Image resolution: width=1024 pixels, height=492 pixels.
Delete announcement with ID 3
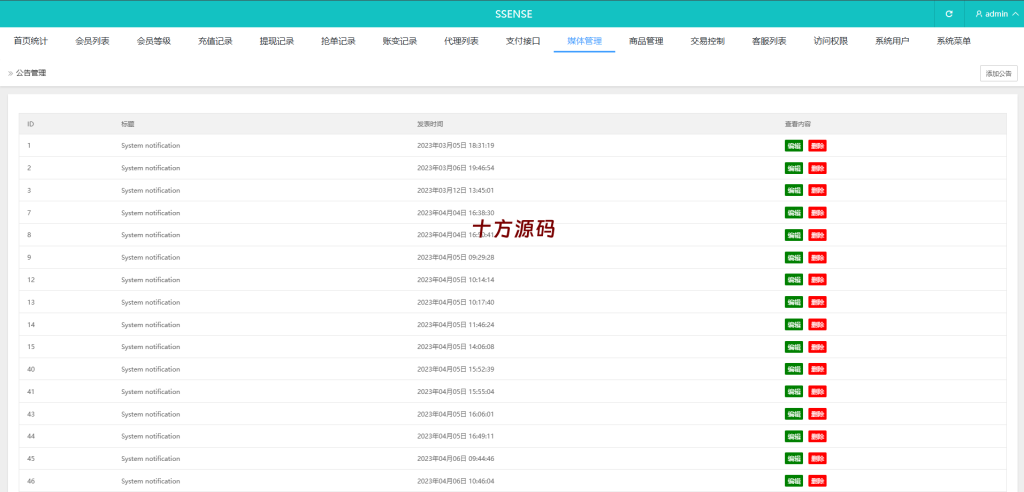817,190
